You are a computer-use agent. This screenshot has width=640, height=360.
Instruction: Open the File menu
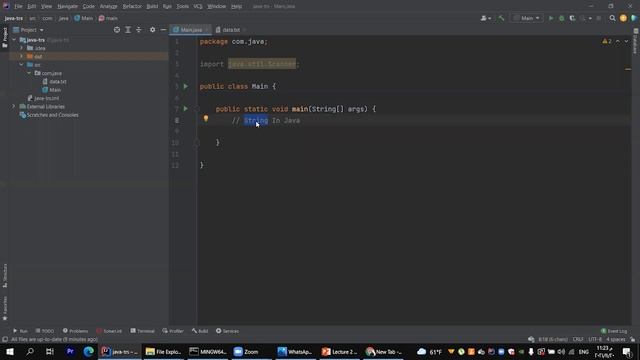tap(18, 6)
